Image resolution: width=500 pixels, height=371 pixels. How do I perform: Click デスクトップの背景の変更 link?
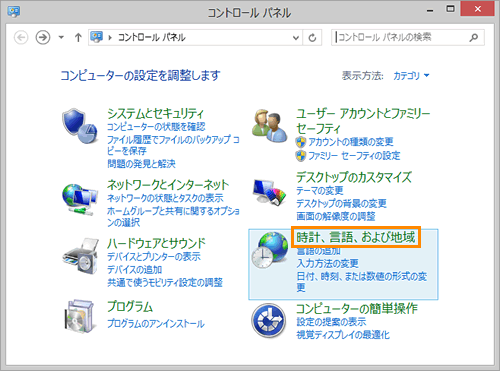coord(341,203)
